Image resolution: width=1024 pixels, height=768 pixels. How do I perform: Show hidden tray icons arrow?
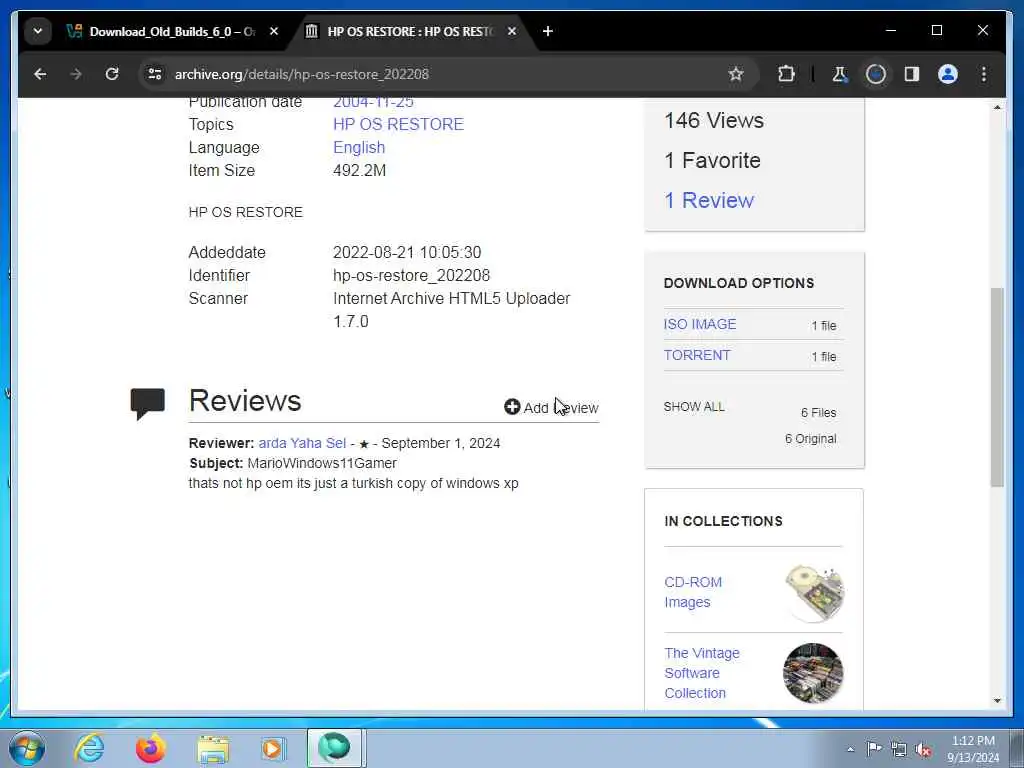850,749
